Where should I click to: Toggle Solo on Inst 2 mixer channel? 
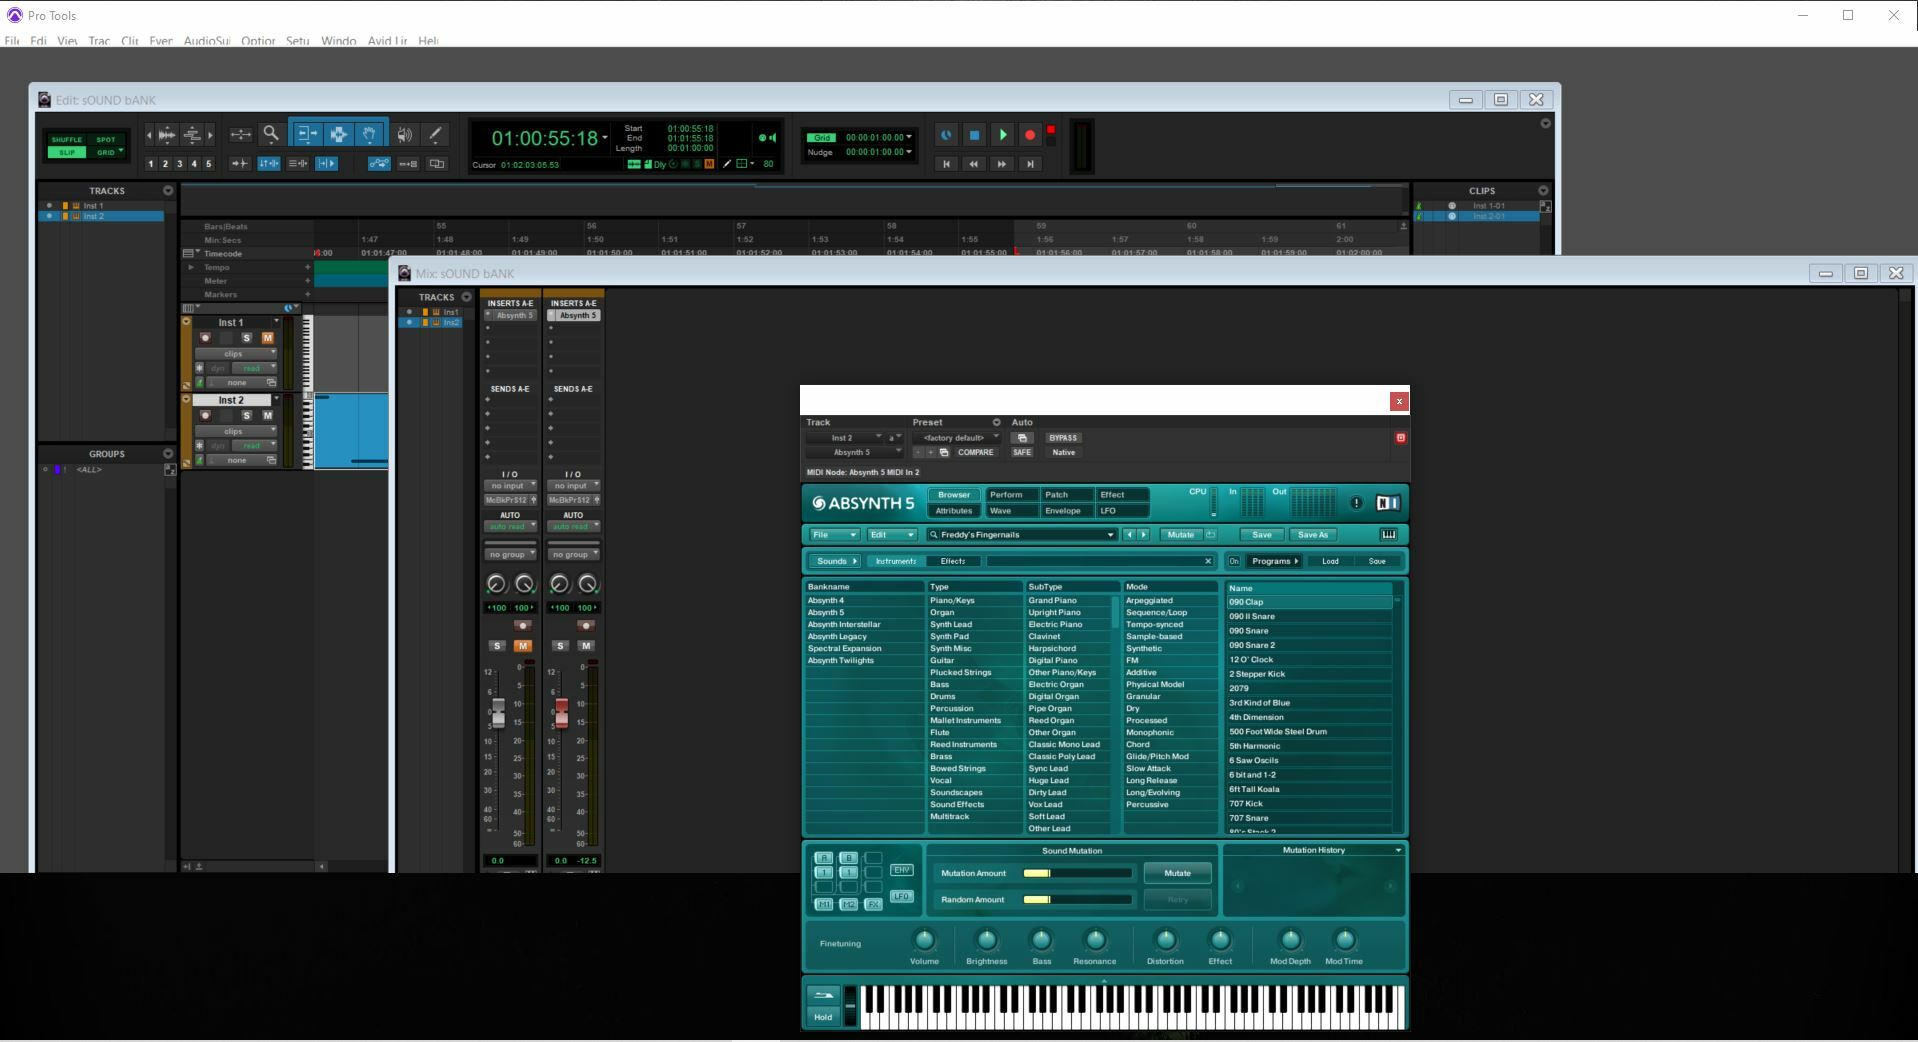(x=560, y=646)
